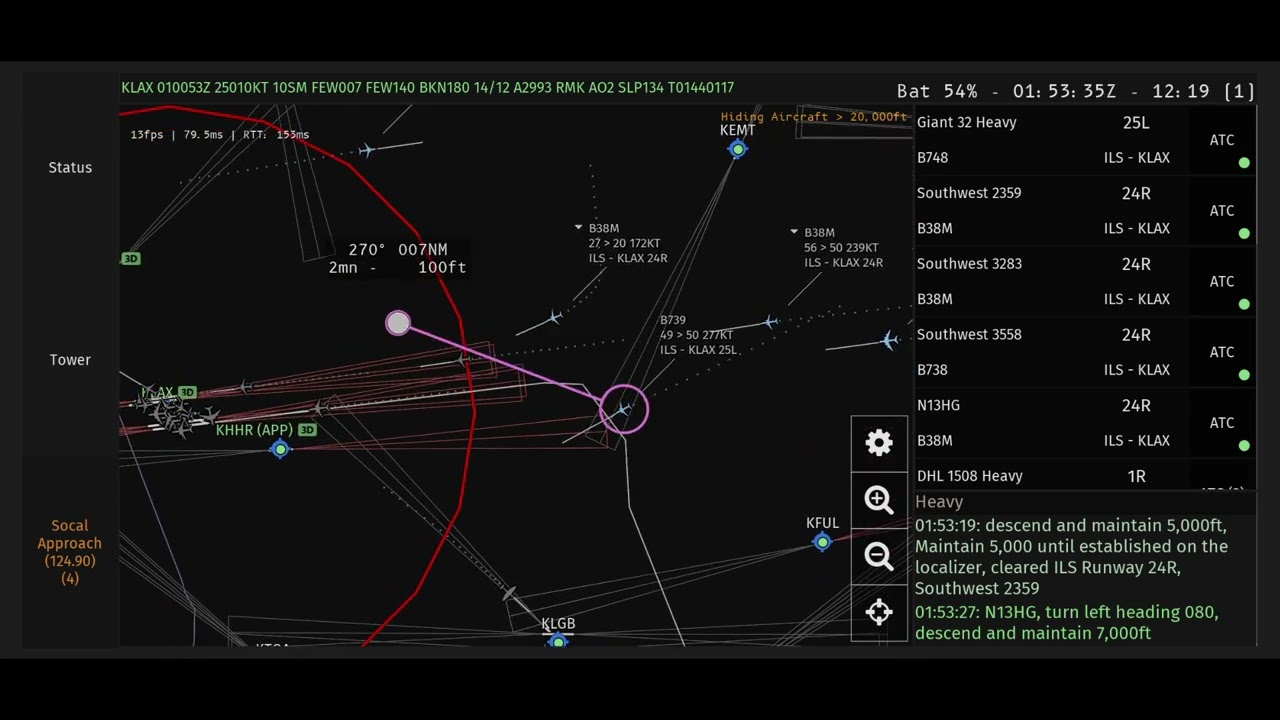Open the 3D view badge beside KLAX

point(187,392)
